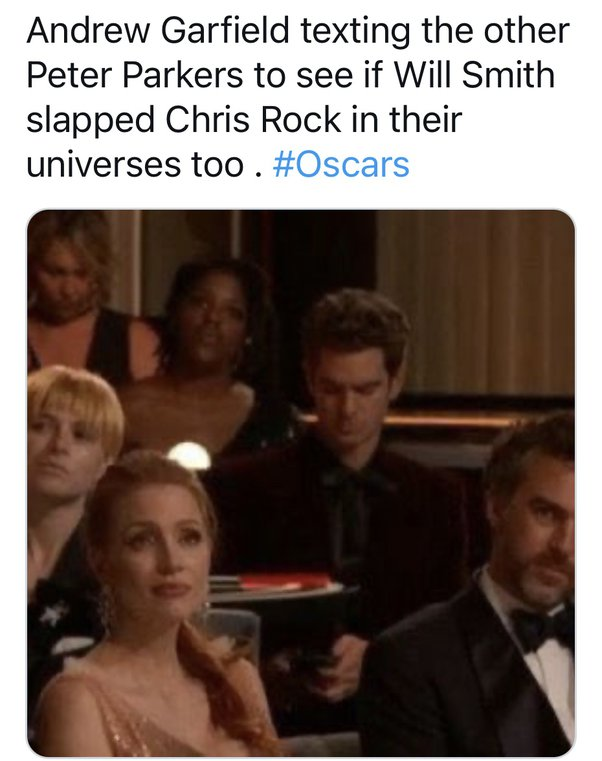Open the attached tweet photo
The image size is (602, 761).
point(301,483)
